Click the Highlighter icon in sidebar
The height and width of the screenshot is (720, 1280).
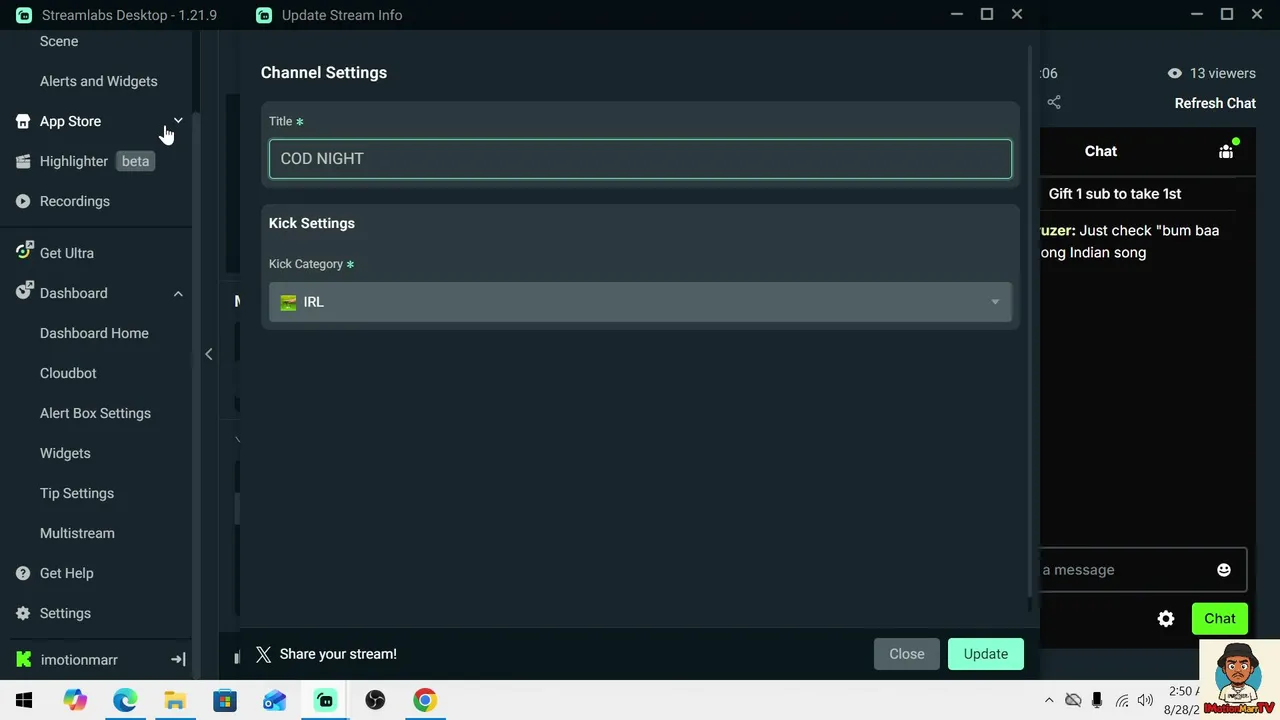tap(23, 161)
